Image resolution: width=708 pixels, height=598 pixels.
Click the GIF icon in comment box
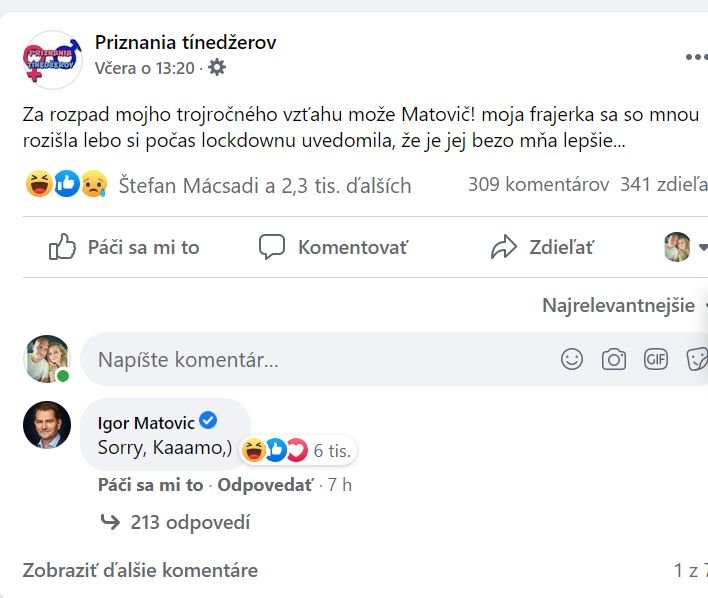point(656,359)
